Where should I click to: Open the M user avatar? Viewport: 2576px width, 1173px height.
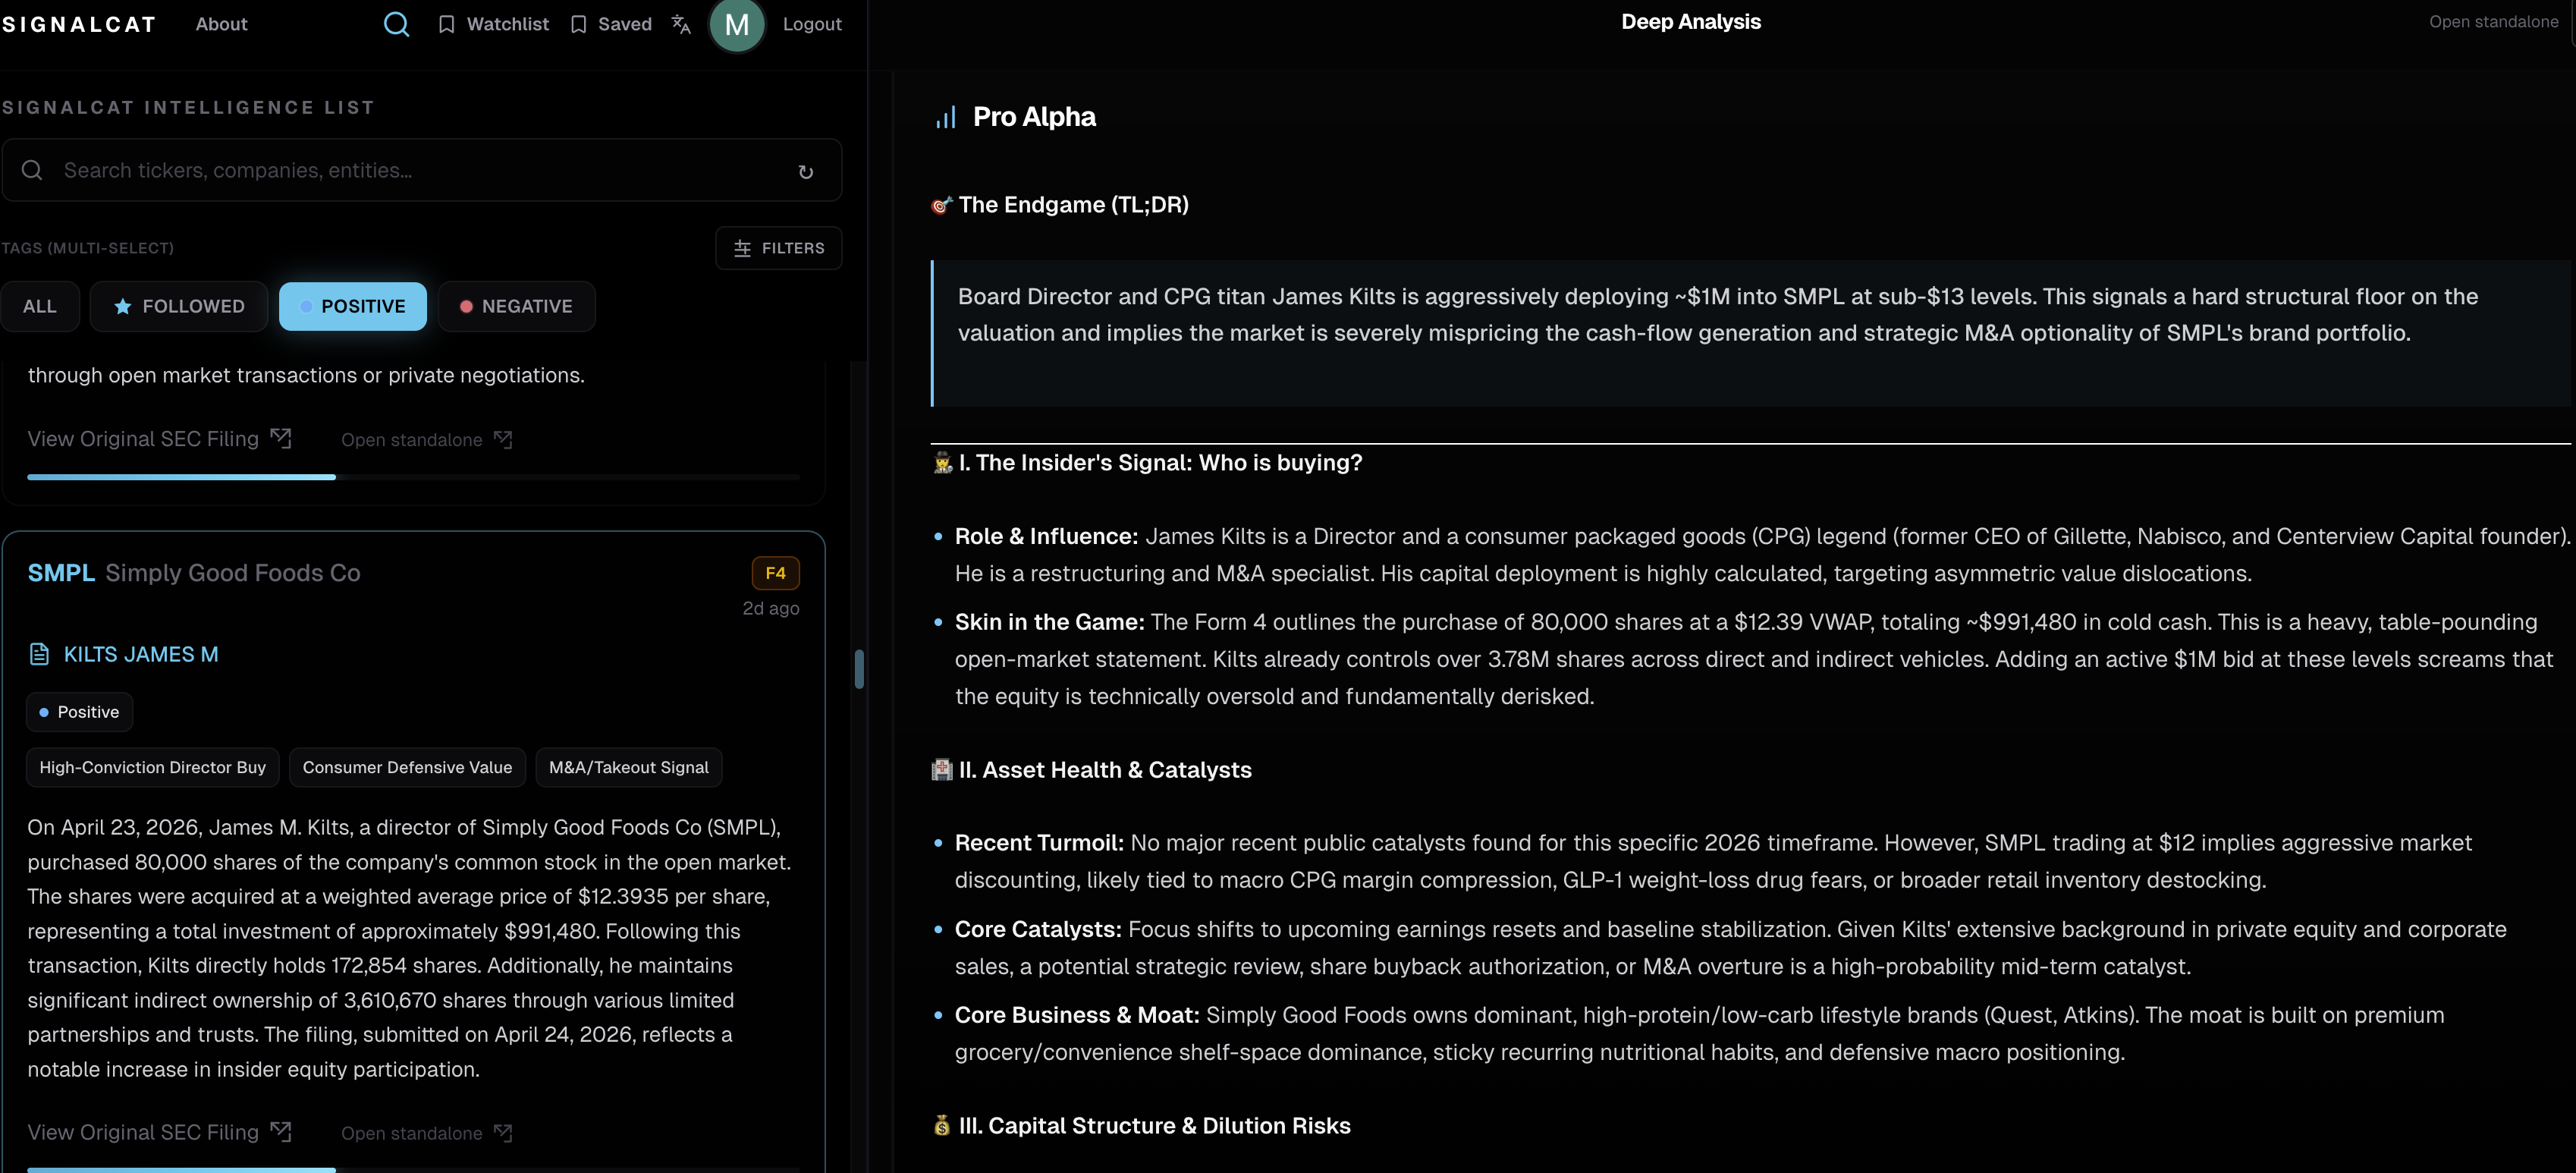point(737,24)
